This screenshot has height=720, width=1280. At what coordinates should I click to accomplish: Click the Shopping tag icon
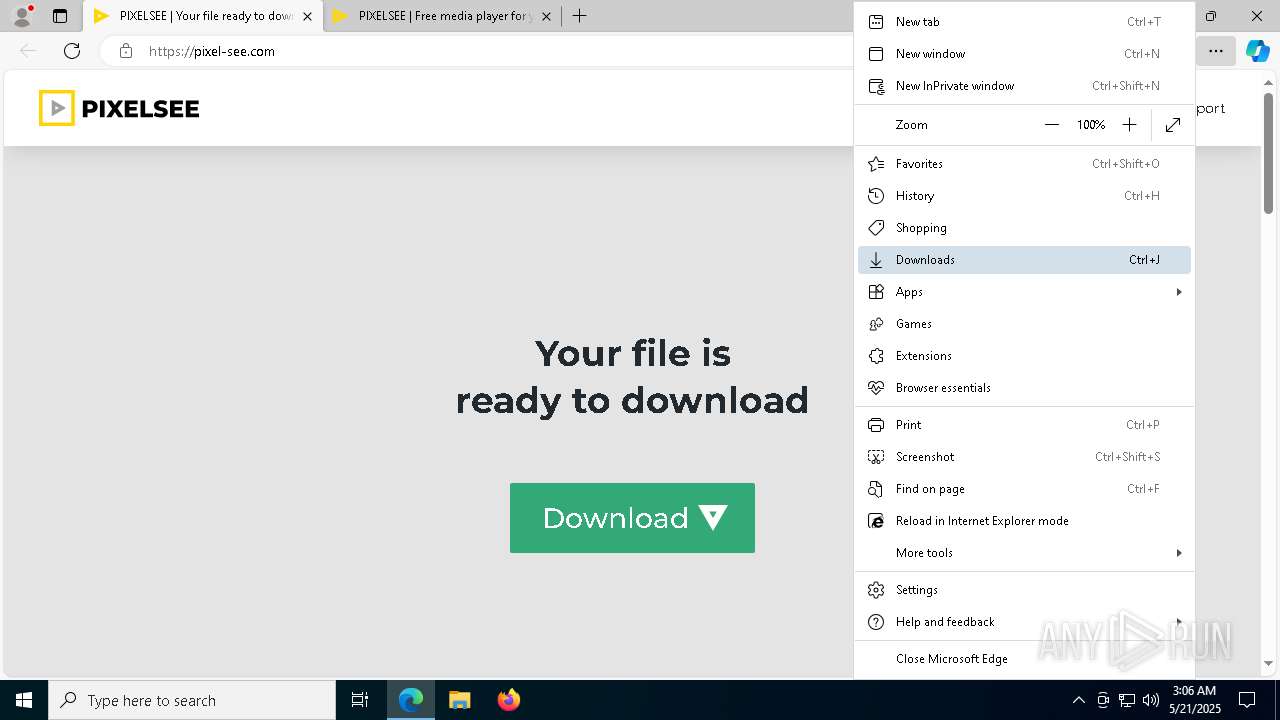point(876,228)
